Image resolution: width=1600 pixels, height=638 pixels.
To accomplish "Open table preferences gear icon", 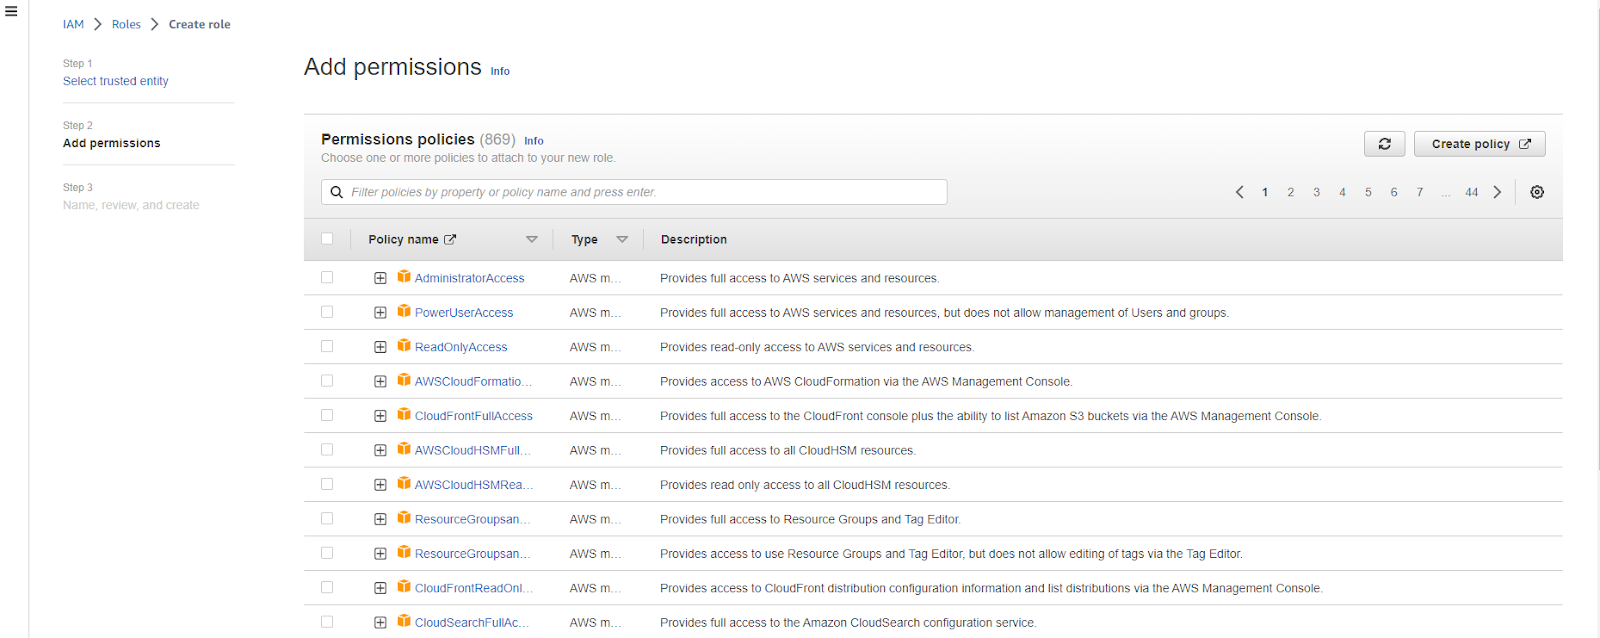I will (x=1537, y=192).
